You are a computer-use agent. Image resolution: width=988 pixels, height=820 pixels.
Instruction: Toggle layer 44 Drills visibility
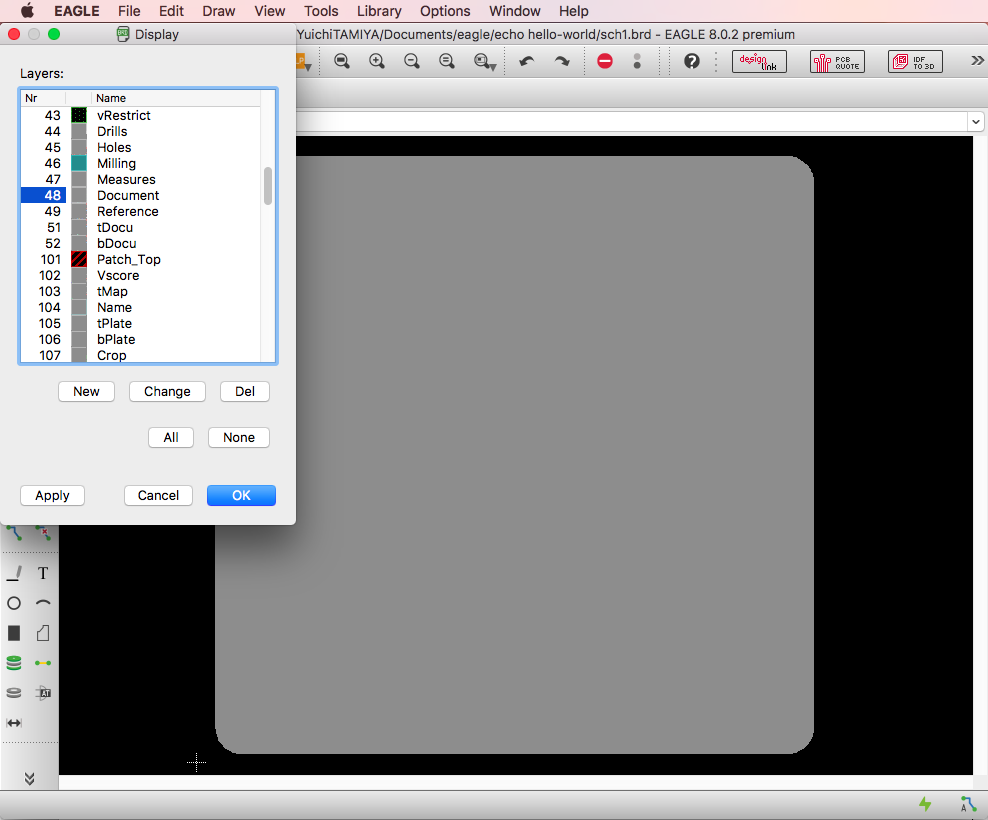43,131
